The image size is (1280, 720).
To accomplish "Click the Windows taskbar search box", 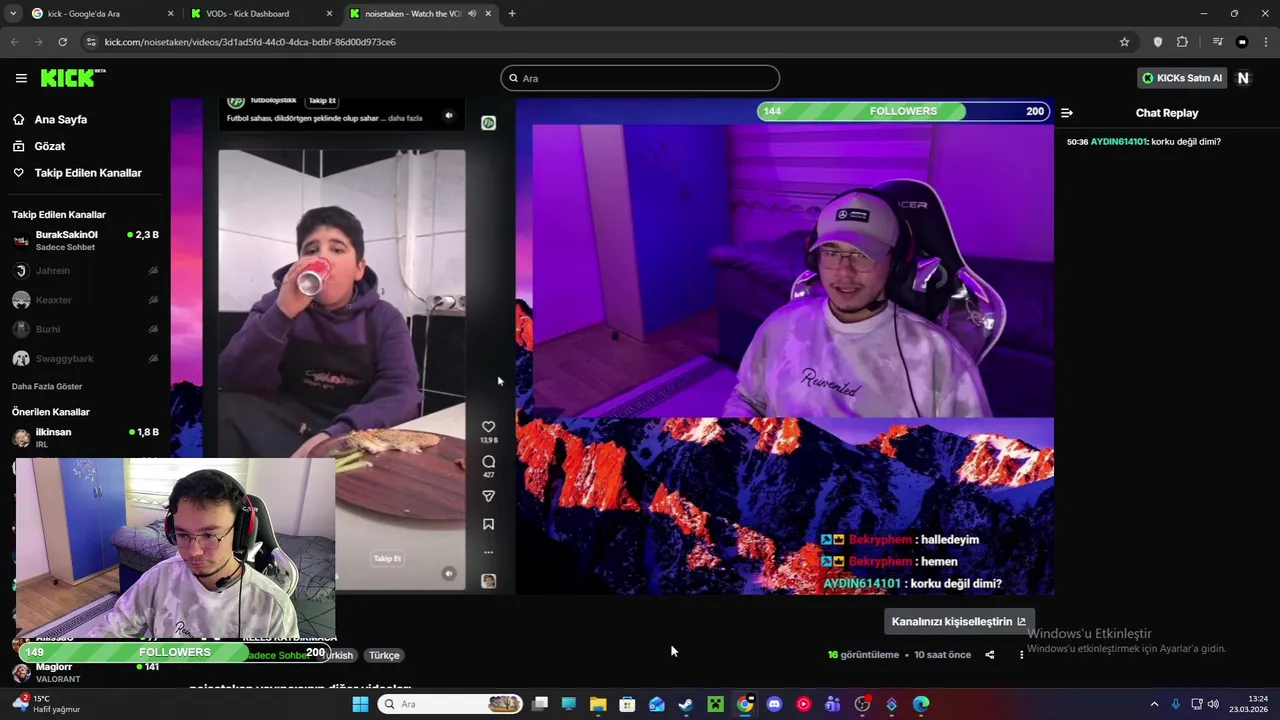I will point(452,704).
